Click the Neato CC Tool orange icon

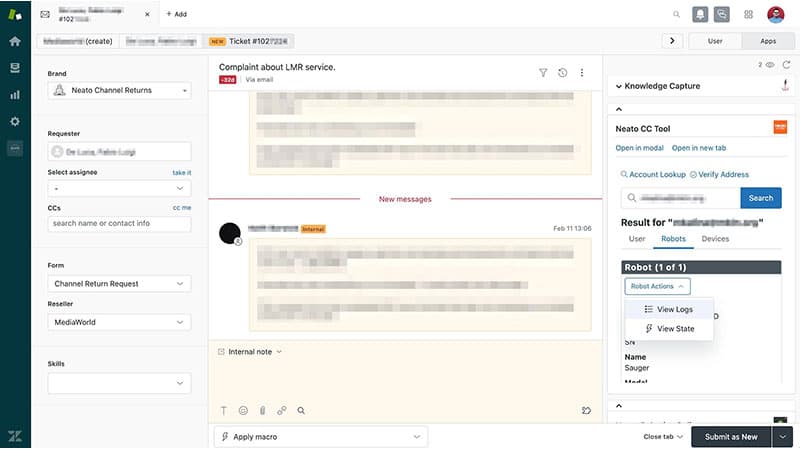pyautogui.click(x=780, y=127)
